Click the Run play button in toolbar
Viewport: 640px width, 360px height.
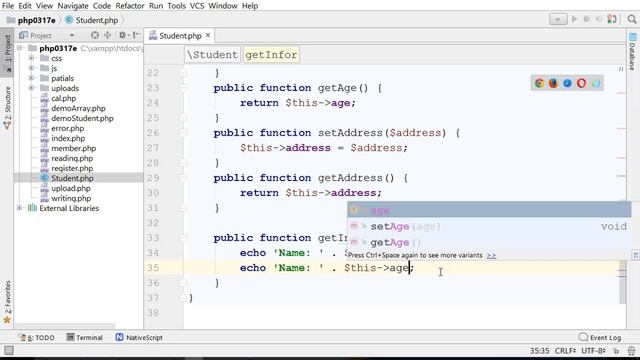574,19
